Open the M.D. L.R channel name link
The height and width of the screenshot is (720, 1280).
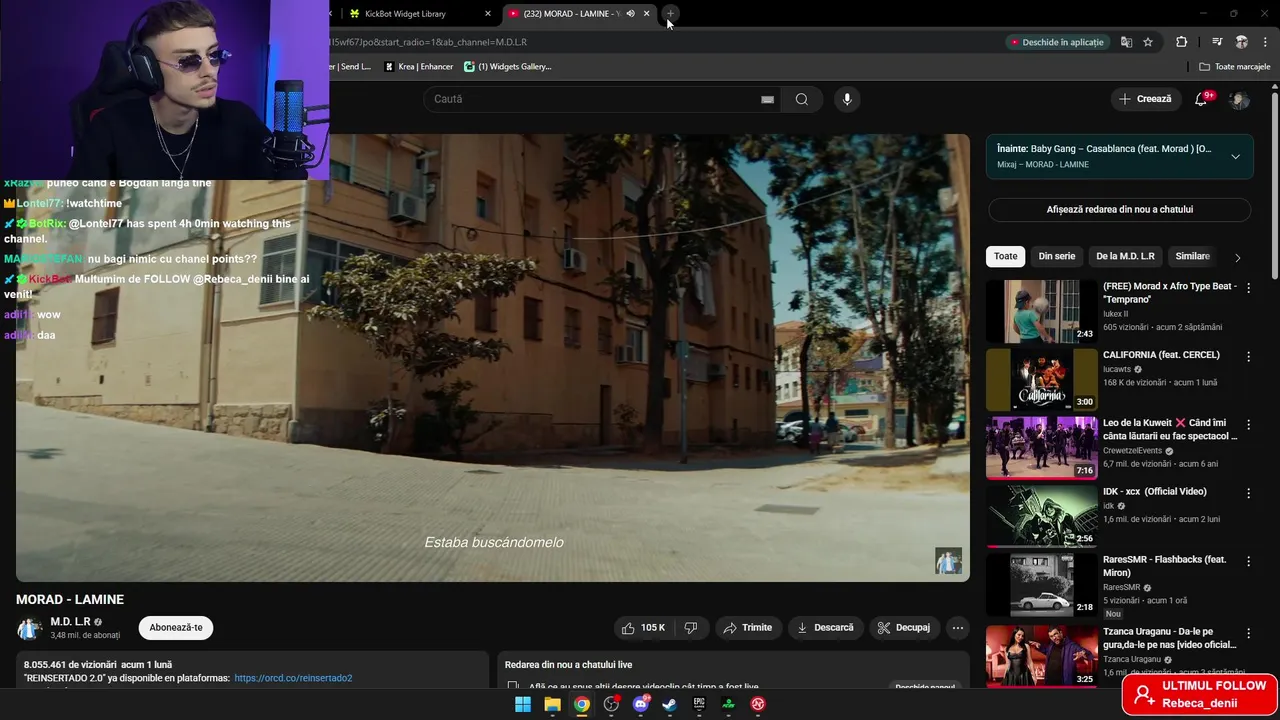coord(70,622)
